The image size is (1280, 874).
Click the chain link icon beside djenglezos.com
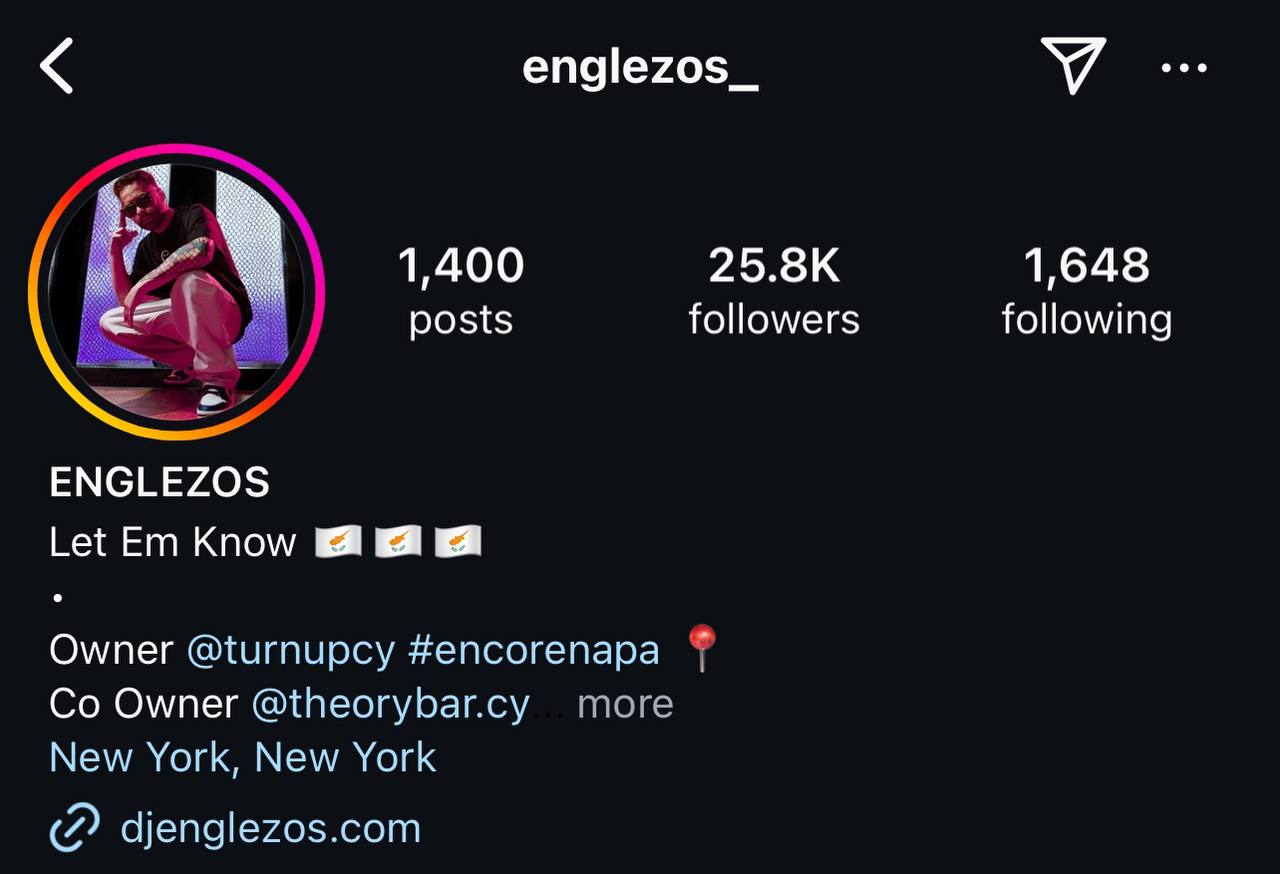coord(74,827)
